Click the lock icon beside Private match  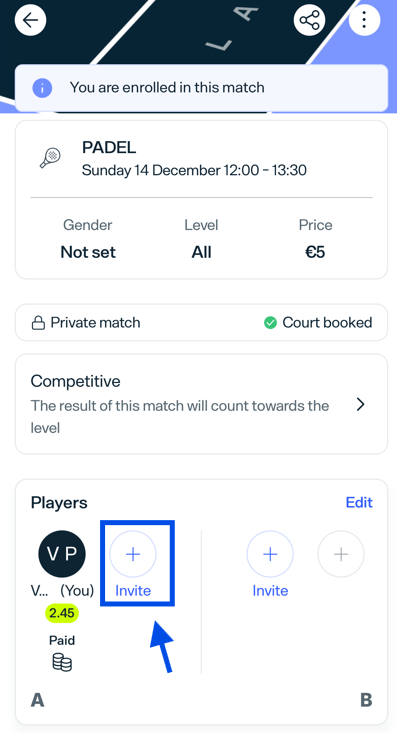point(38,323)
